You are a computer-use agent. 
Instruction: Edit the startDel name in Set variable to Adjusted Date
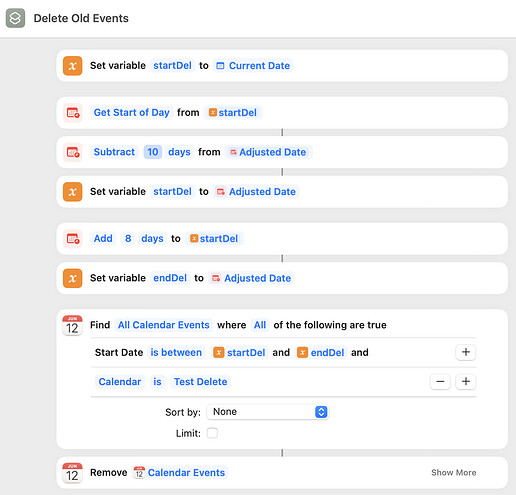tap(172, 192)
